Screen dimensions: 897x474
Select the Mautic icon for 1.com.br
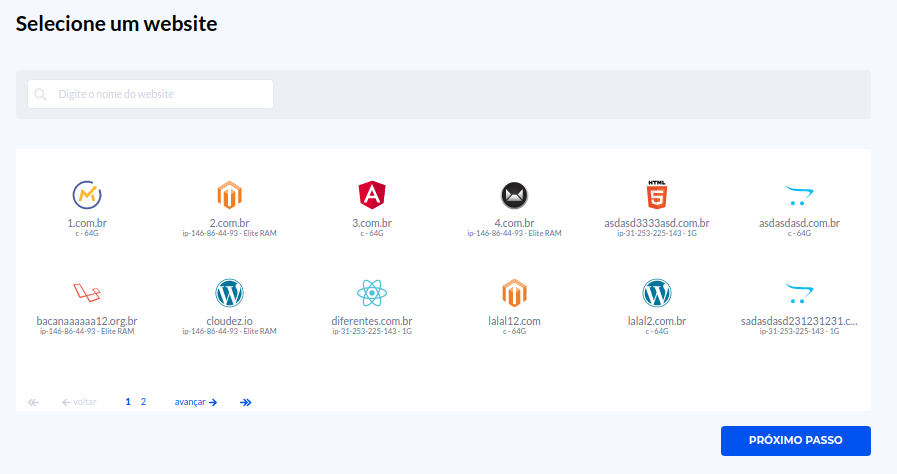[87, 194]
